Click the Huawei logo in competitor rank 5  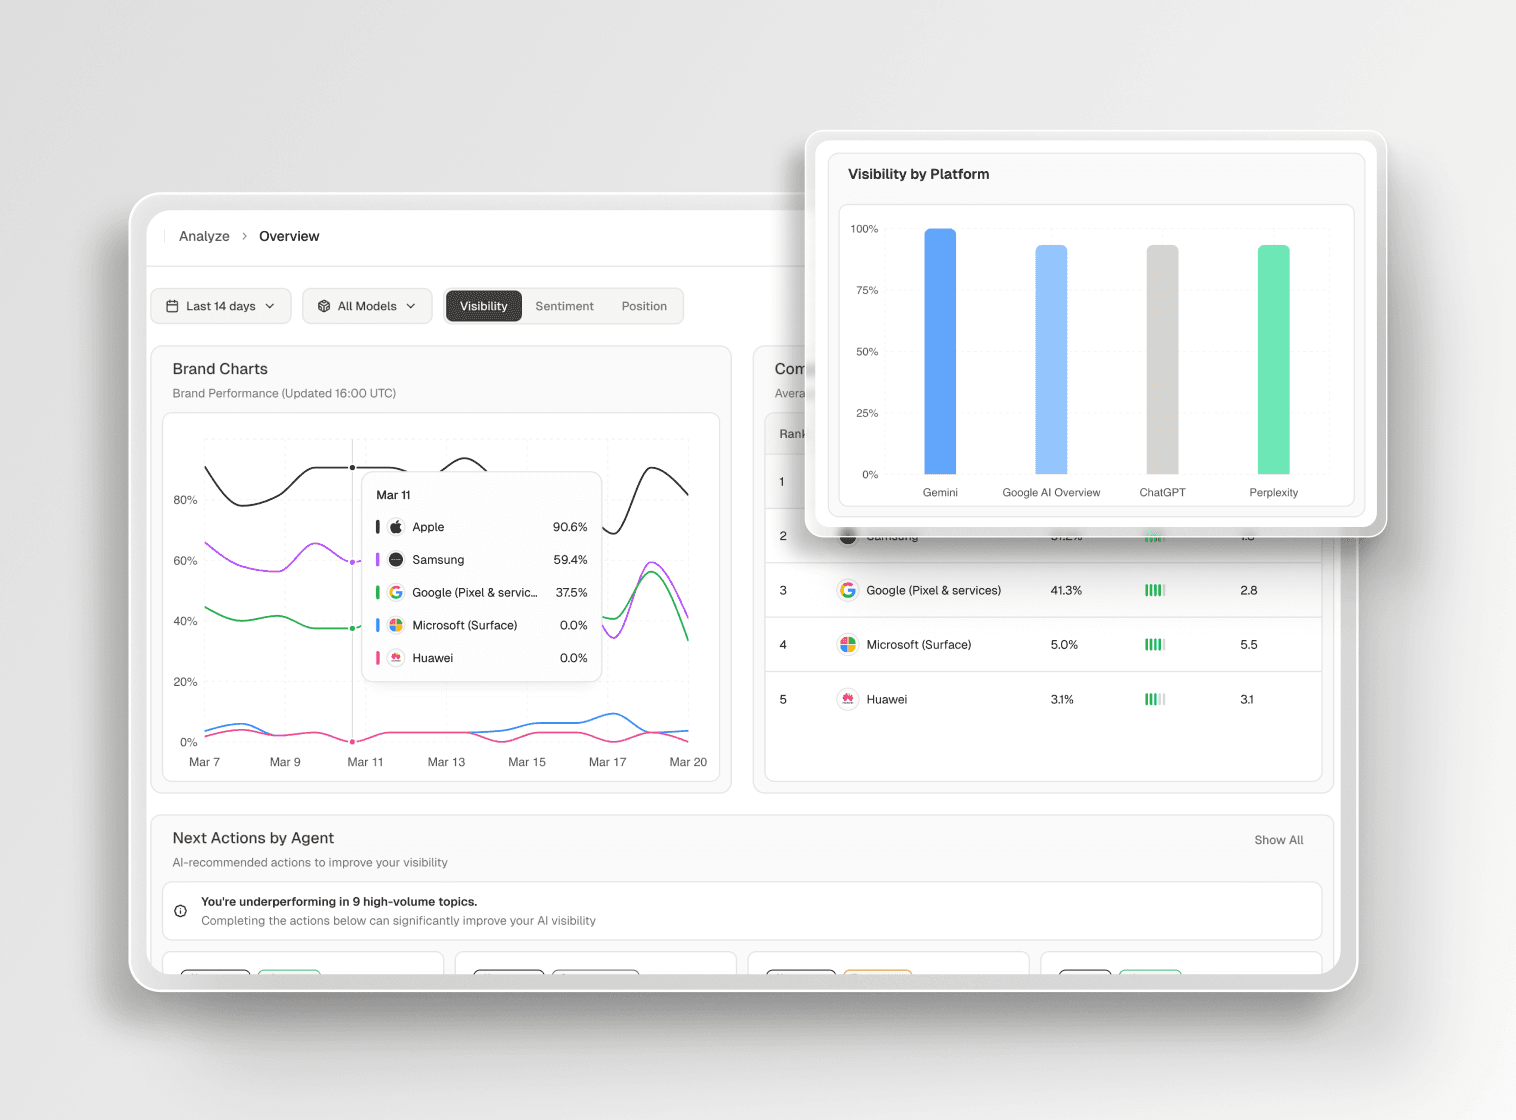(847, 699)
